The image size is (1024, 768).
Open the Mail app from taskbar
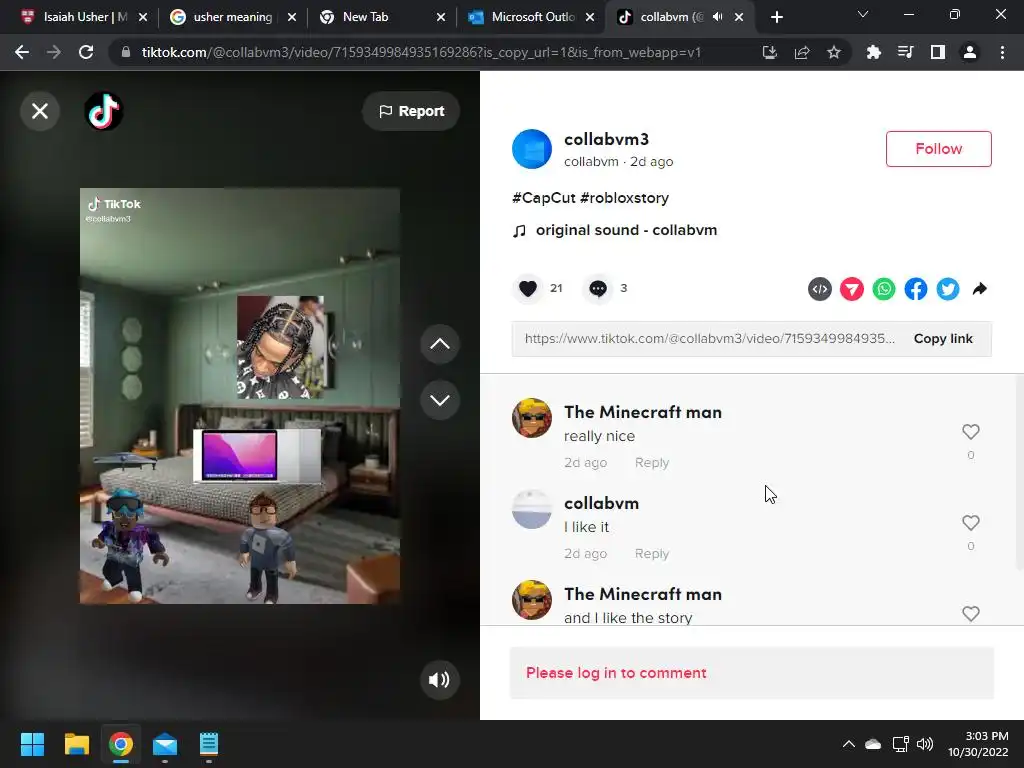(x=165, y=744)
